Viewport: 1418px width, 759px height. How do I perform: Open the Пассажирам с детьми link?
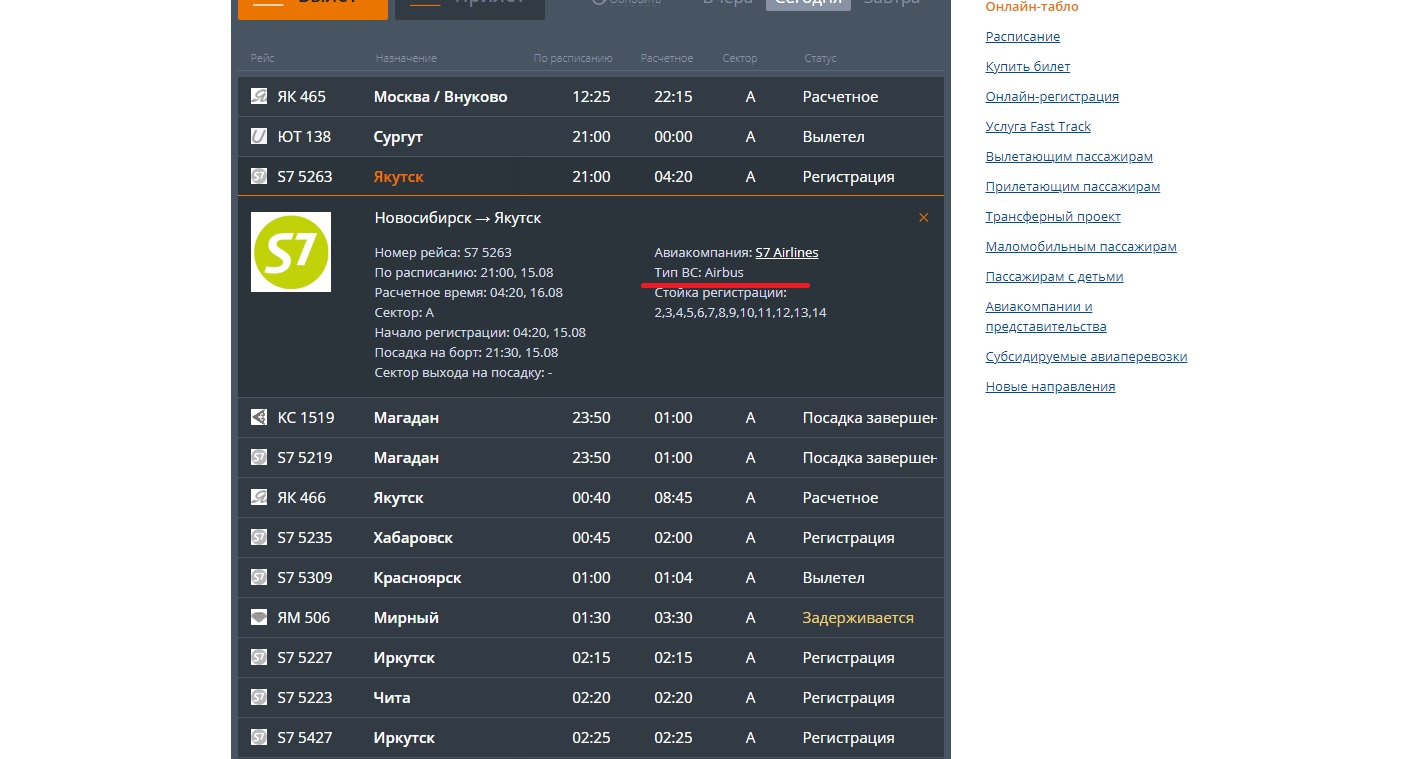click(x=1055, y=277)
